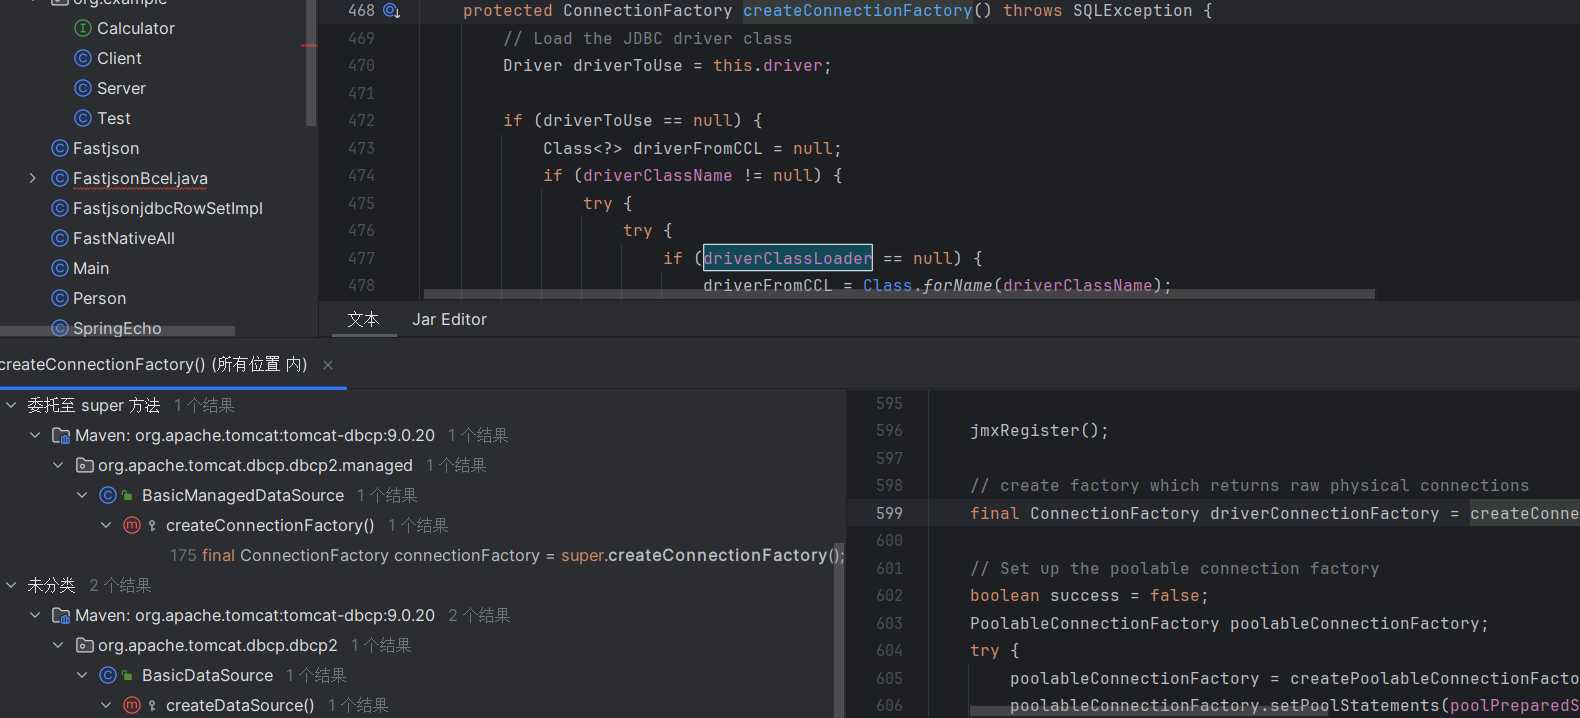This screenshot has height=718, width=1580.
Task: Click the createConnectionFactory method name on line 468
Action: click(857, 11)
